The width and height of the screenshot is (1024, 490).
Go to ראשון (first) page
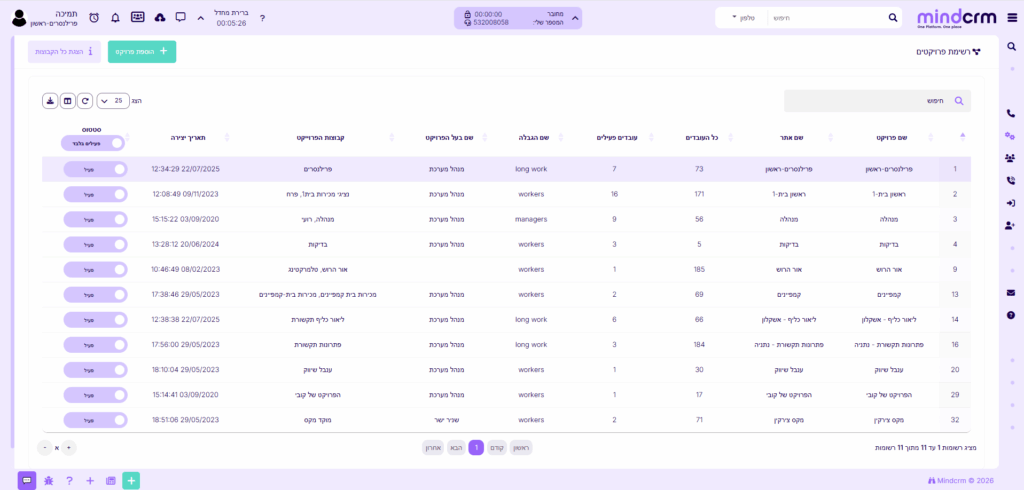pos(520,448)
